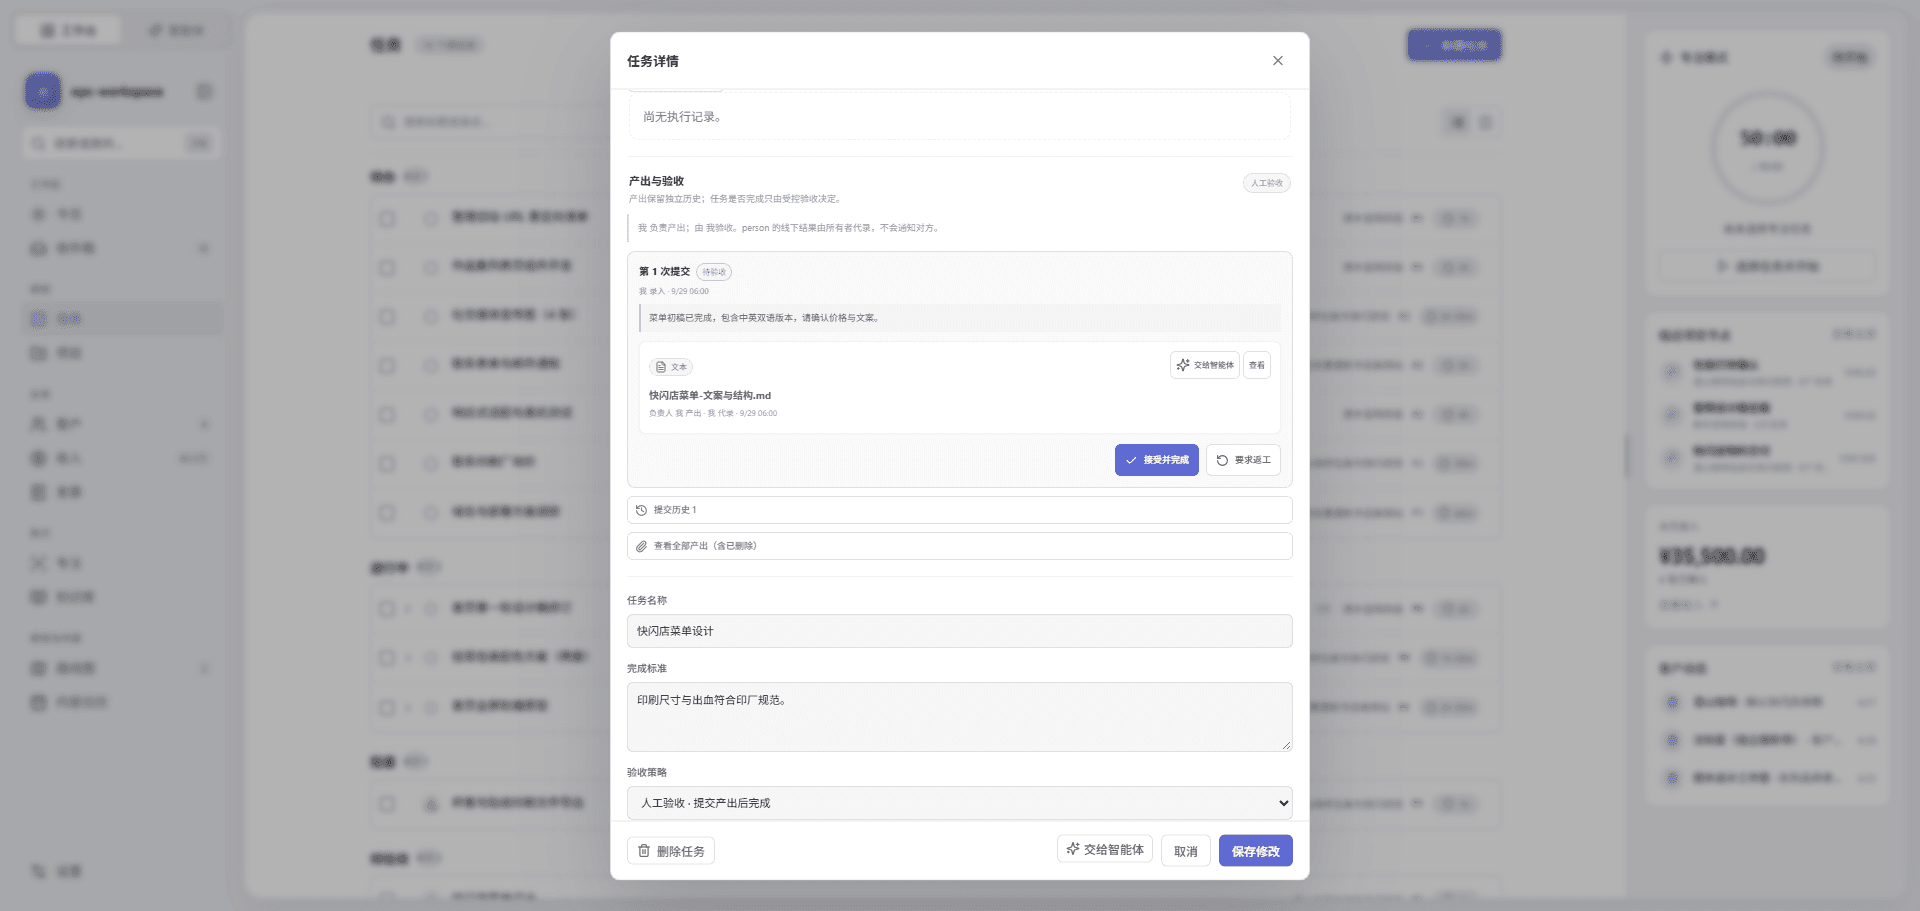Screen dimensions: 1920x911
Task: Click the undo arrow icon in 要求返工
Action: coord(1222,460)
